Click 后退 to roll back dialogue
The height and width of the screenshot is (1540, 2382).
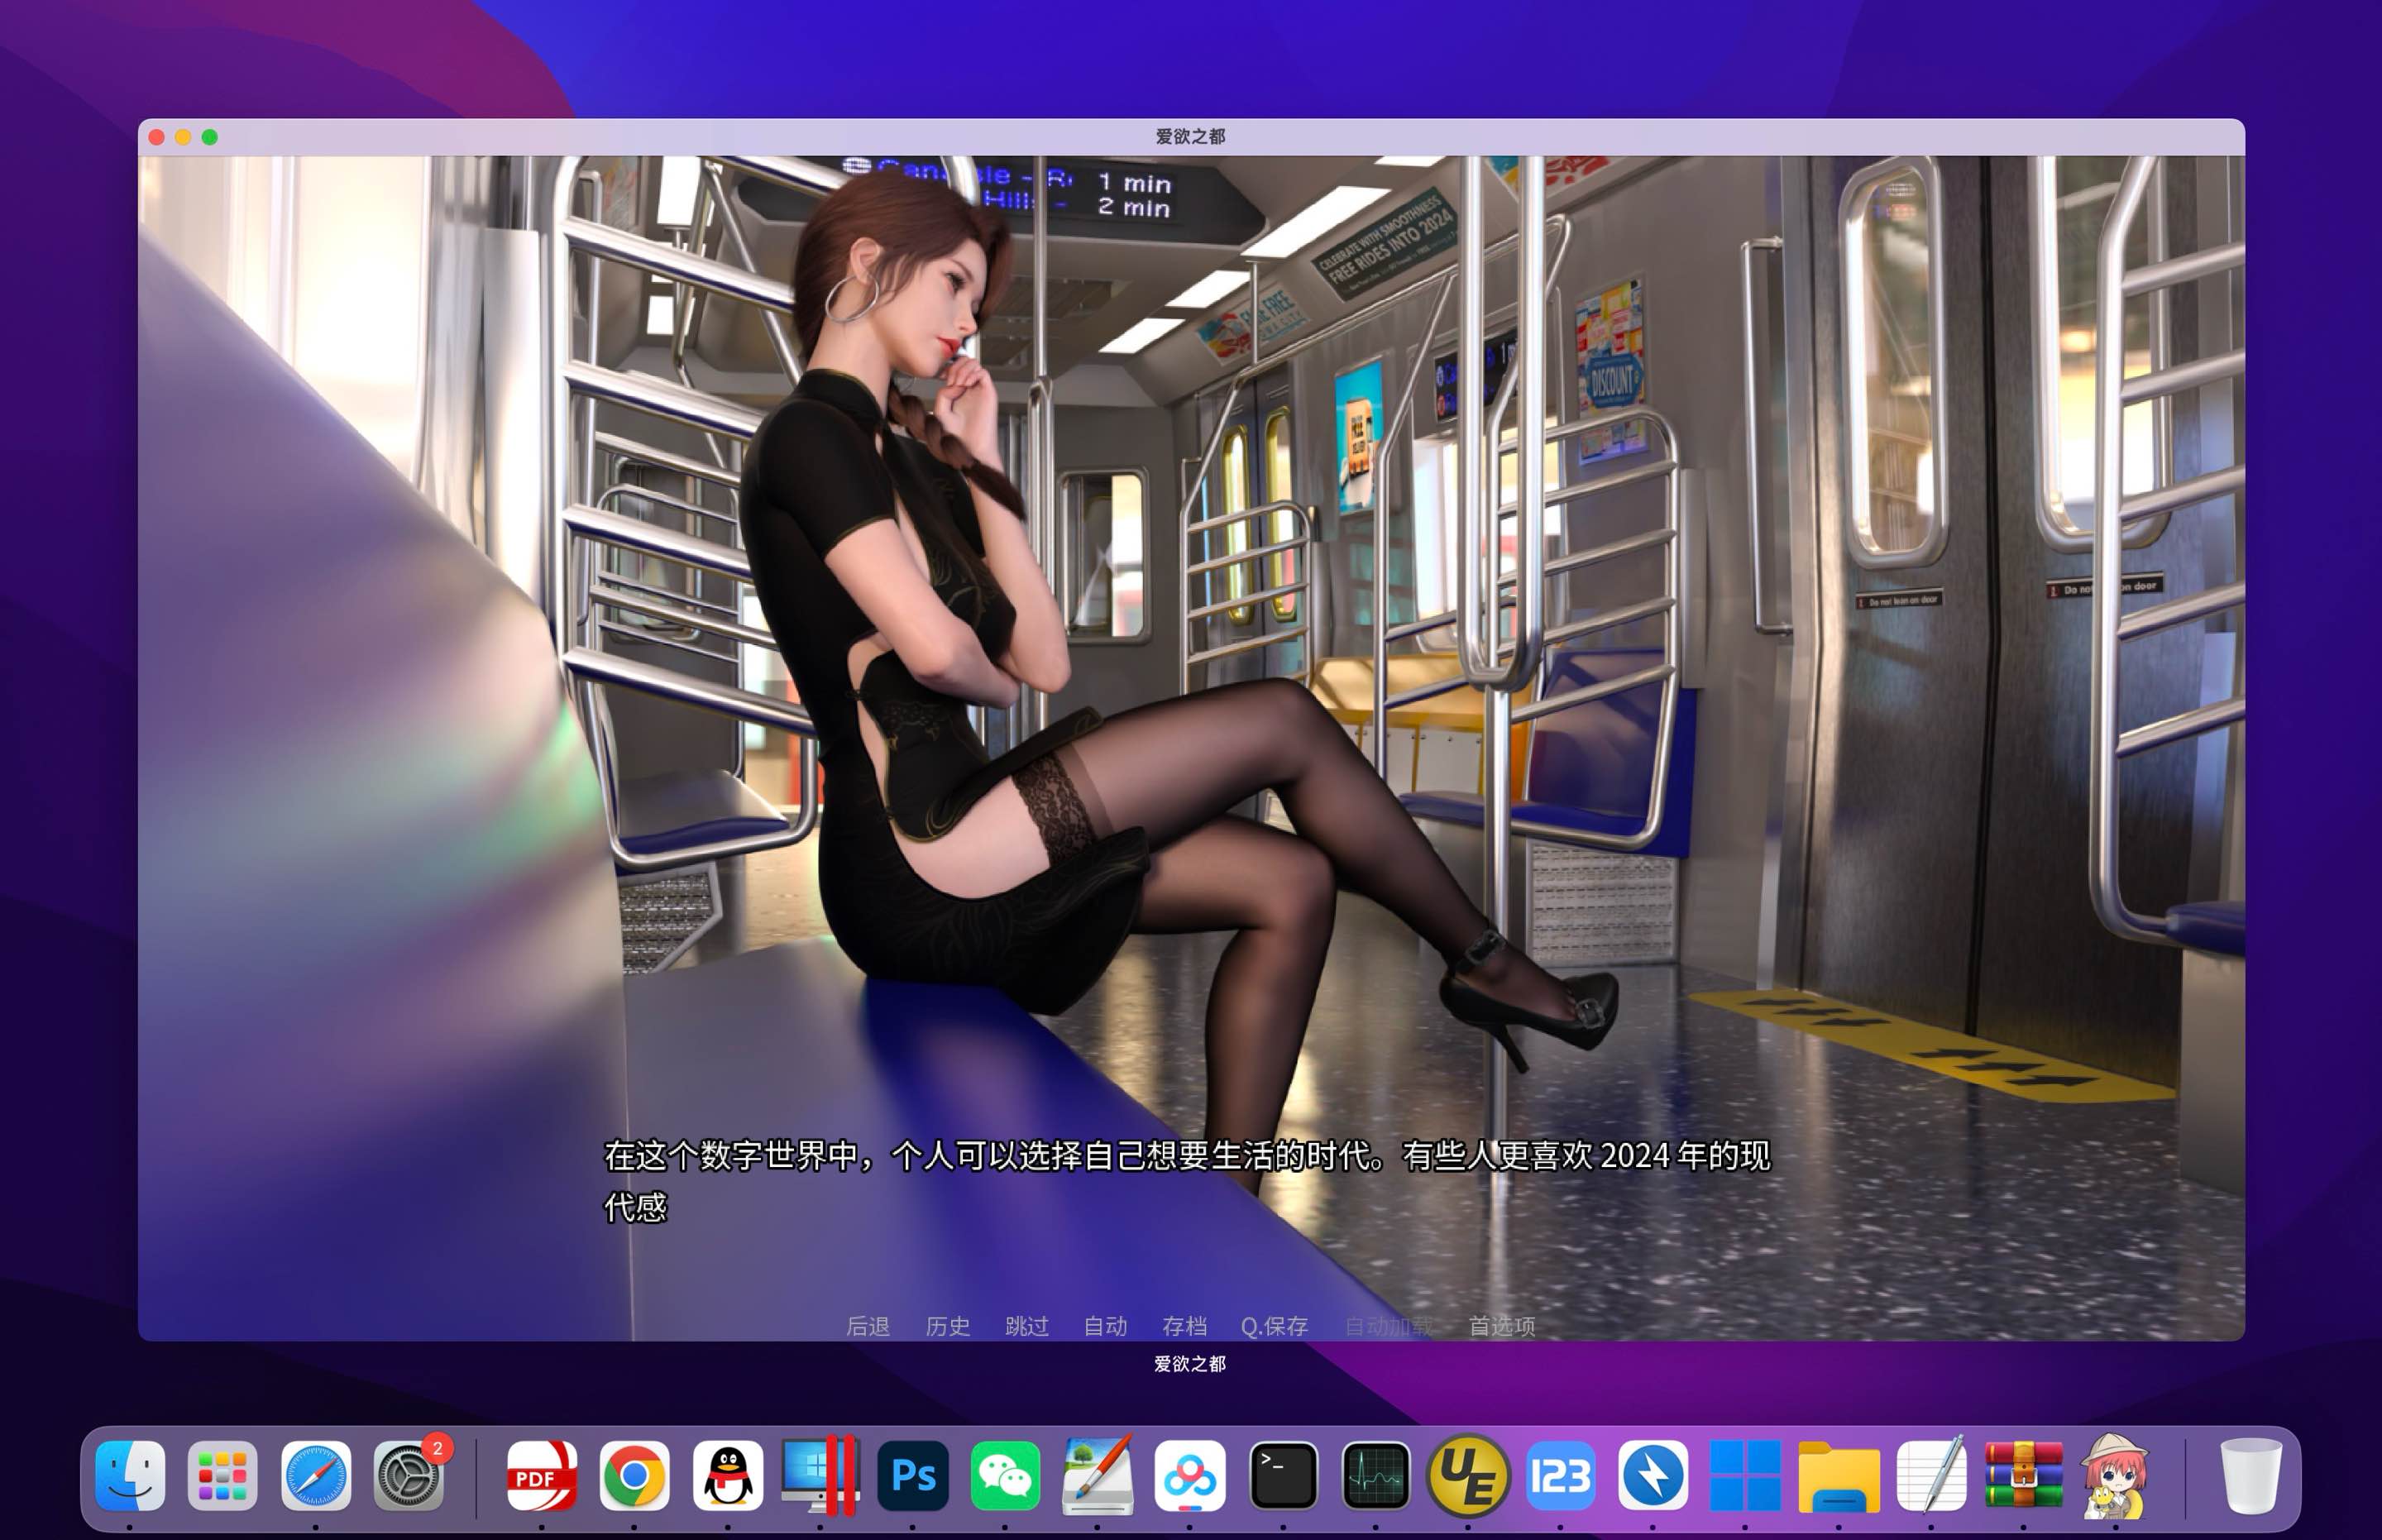(x=867, y=1326)
